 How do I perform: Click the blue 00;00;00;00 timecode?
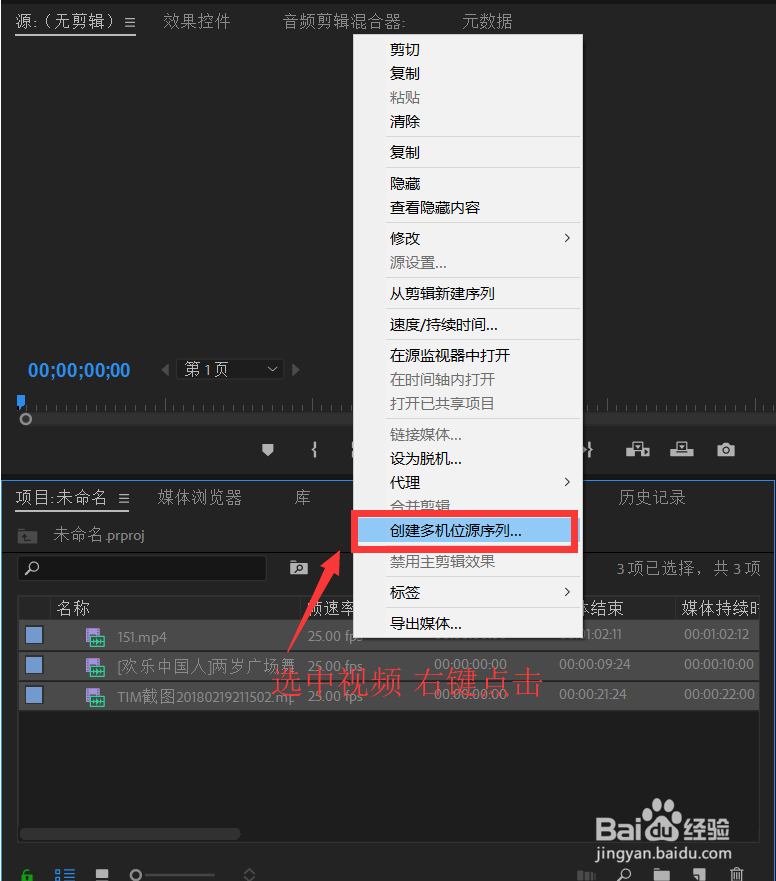click(x=79, y=370)
